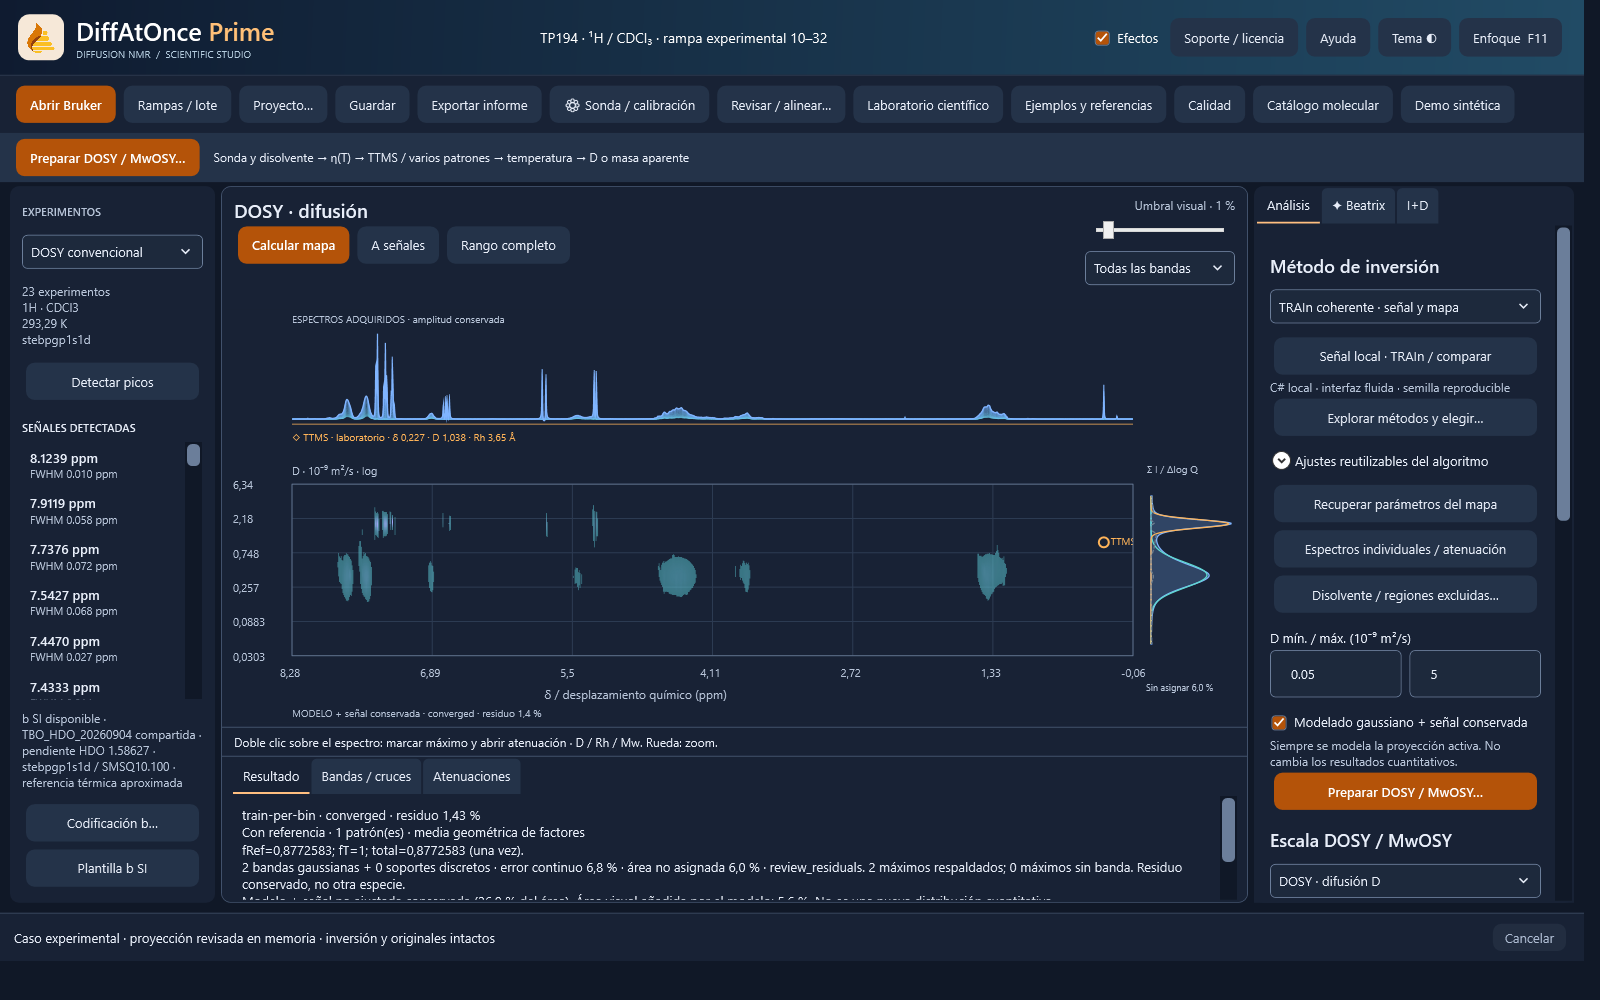1600x1000 pixels.
Task: Click the Guardar button
Action: click(372, 105)
